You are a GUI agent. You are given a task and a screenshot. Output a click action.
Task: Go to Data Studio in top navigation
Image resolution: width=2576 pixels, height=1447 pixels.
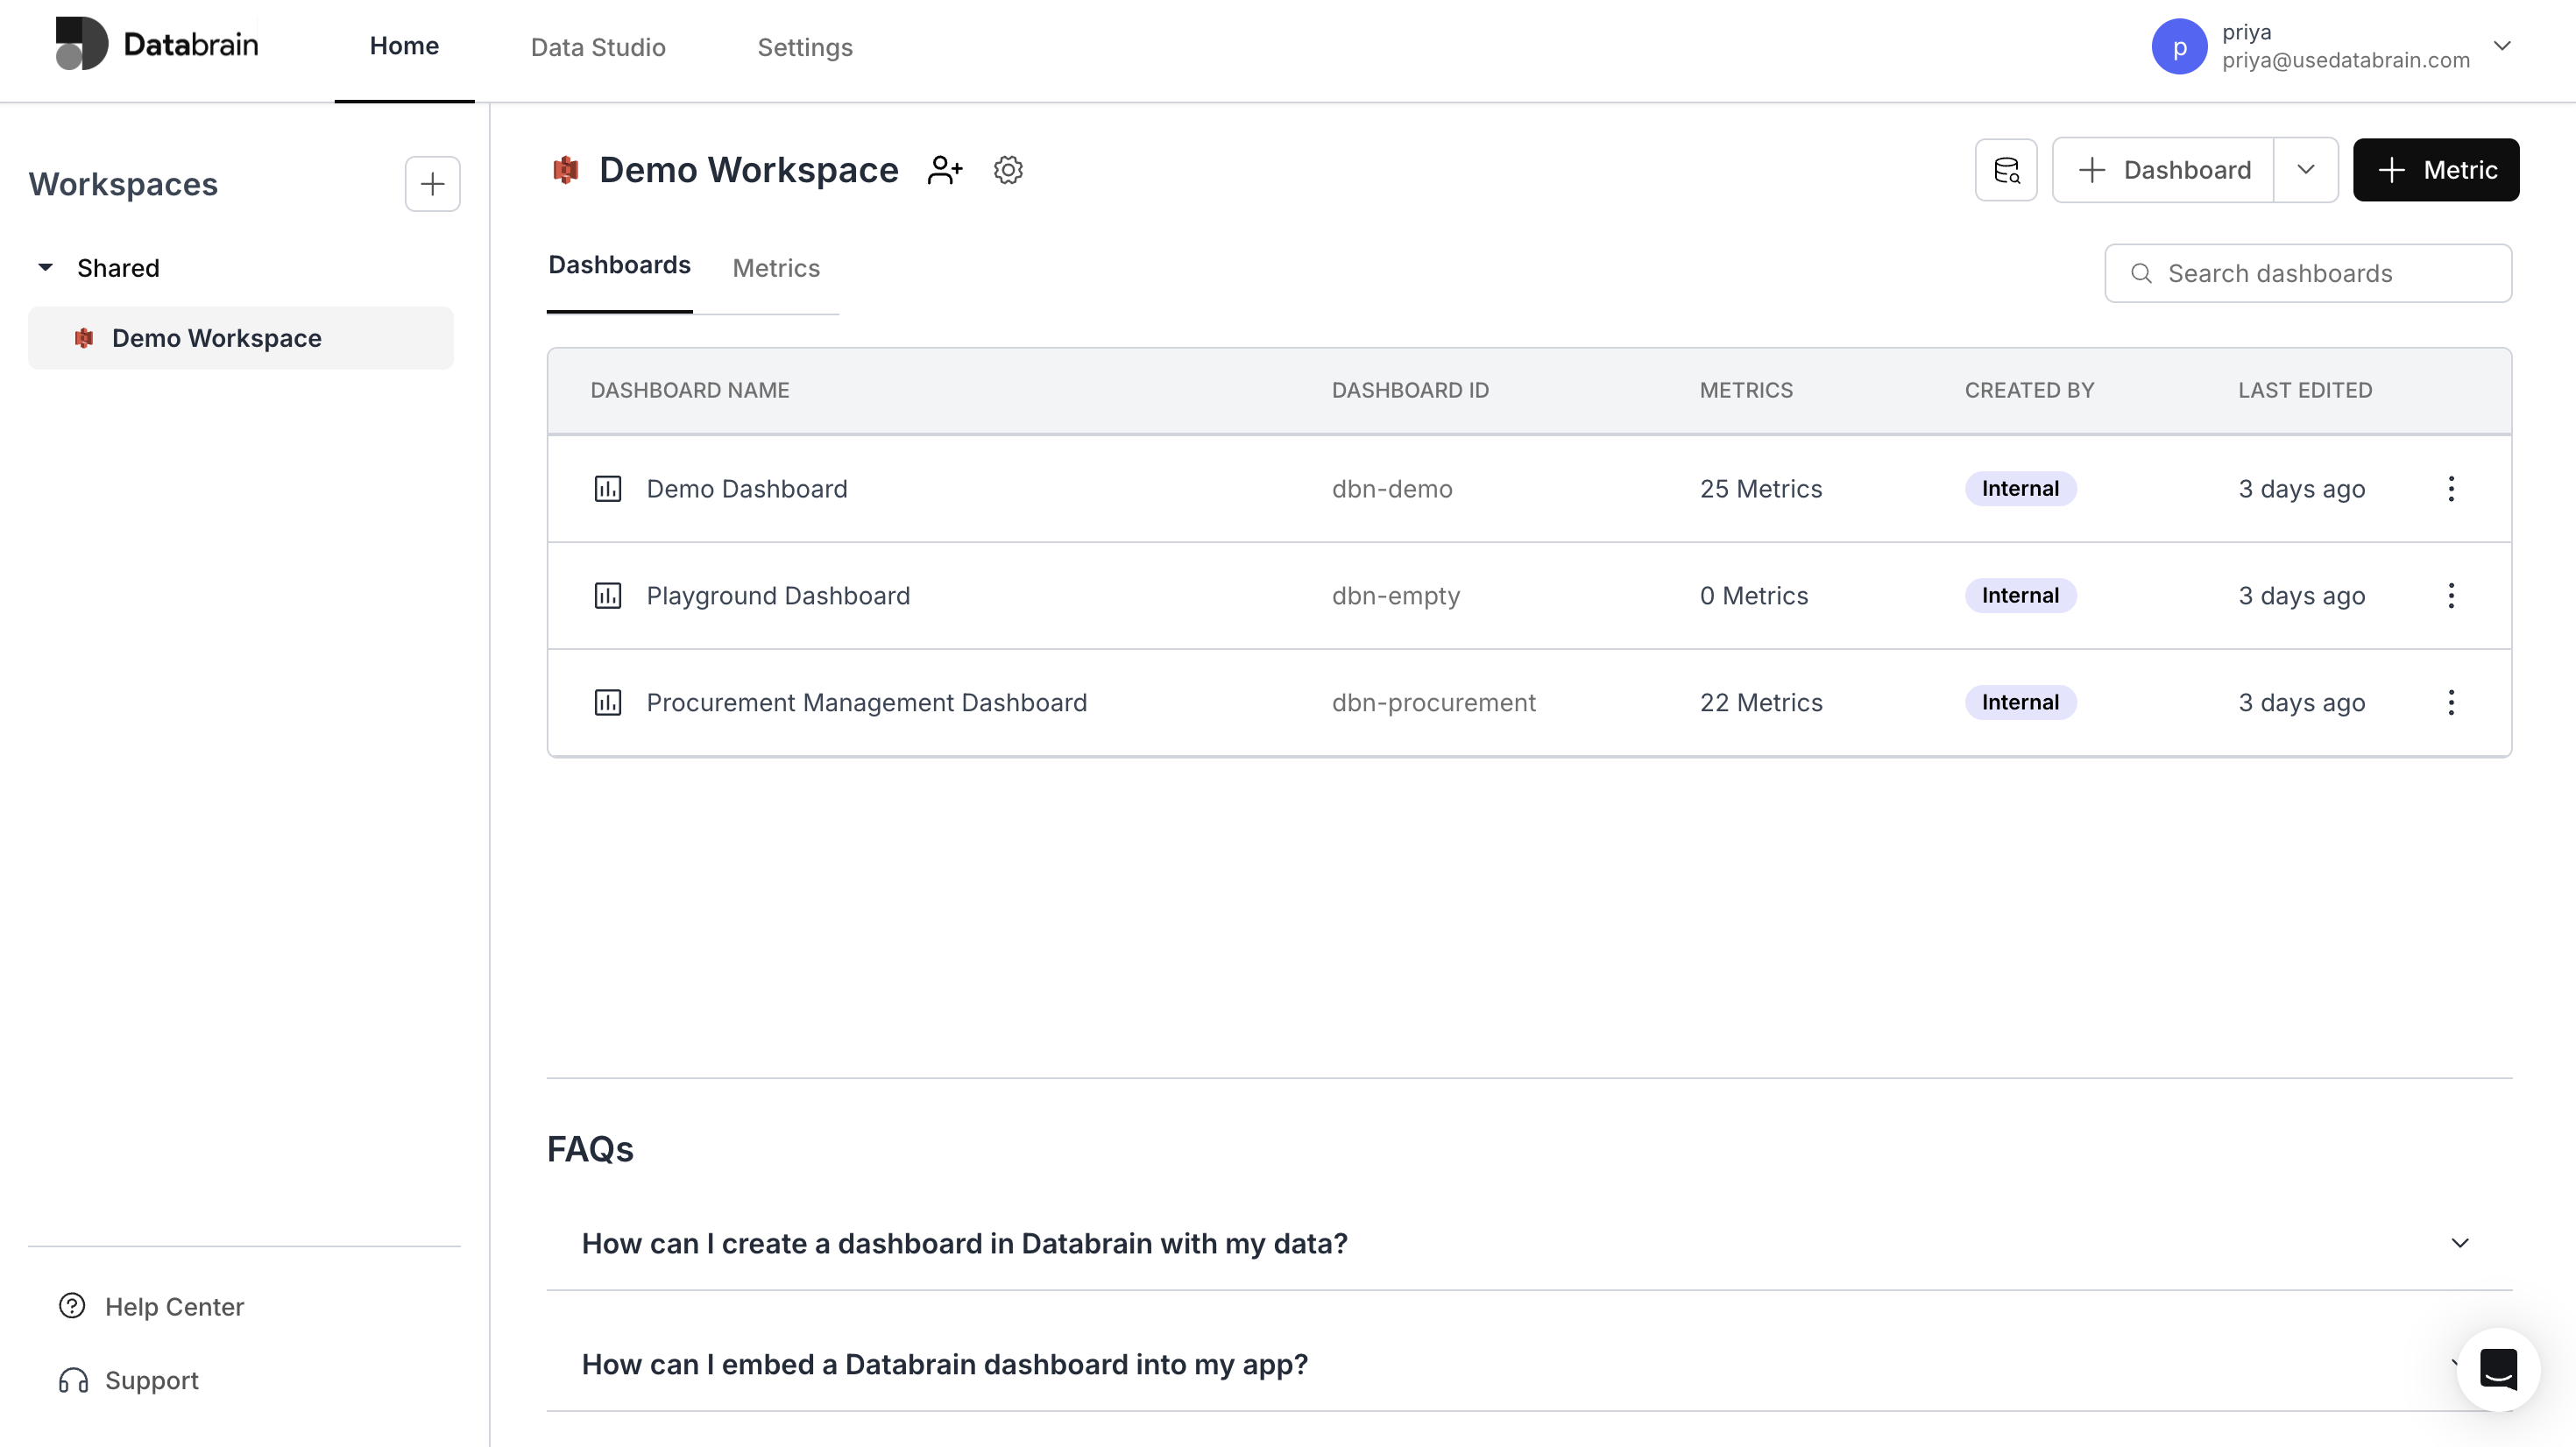(597, 47)
